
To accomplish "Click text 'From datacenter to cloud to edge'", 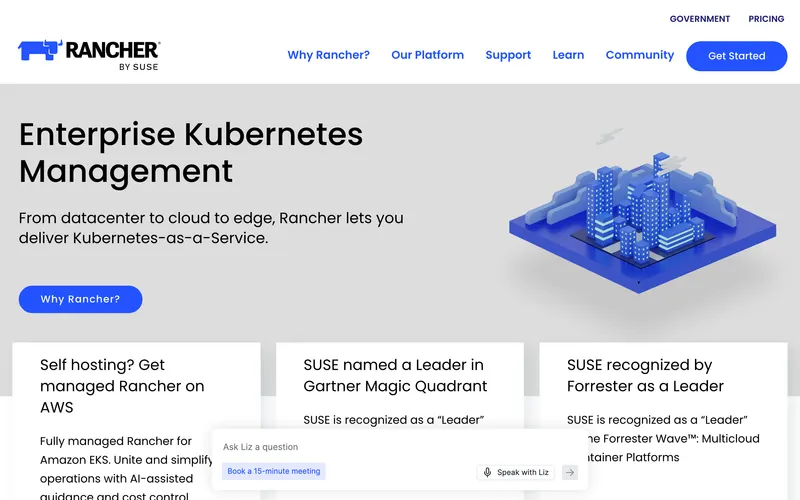I will pyautogui.click(x=147, y=218).
